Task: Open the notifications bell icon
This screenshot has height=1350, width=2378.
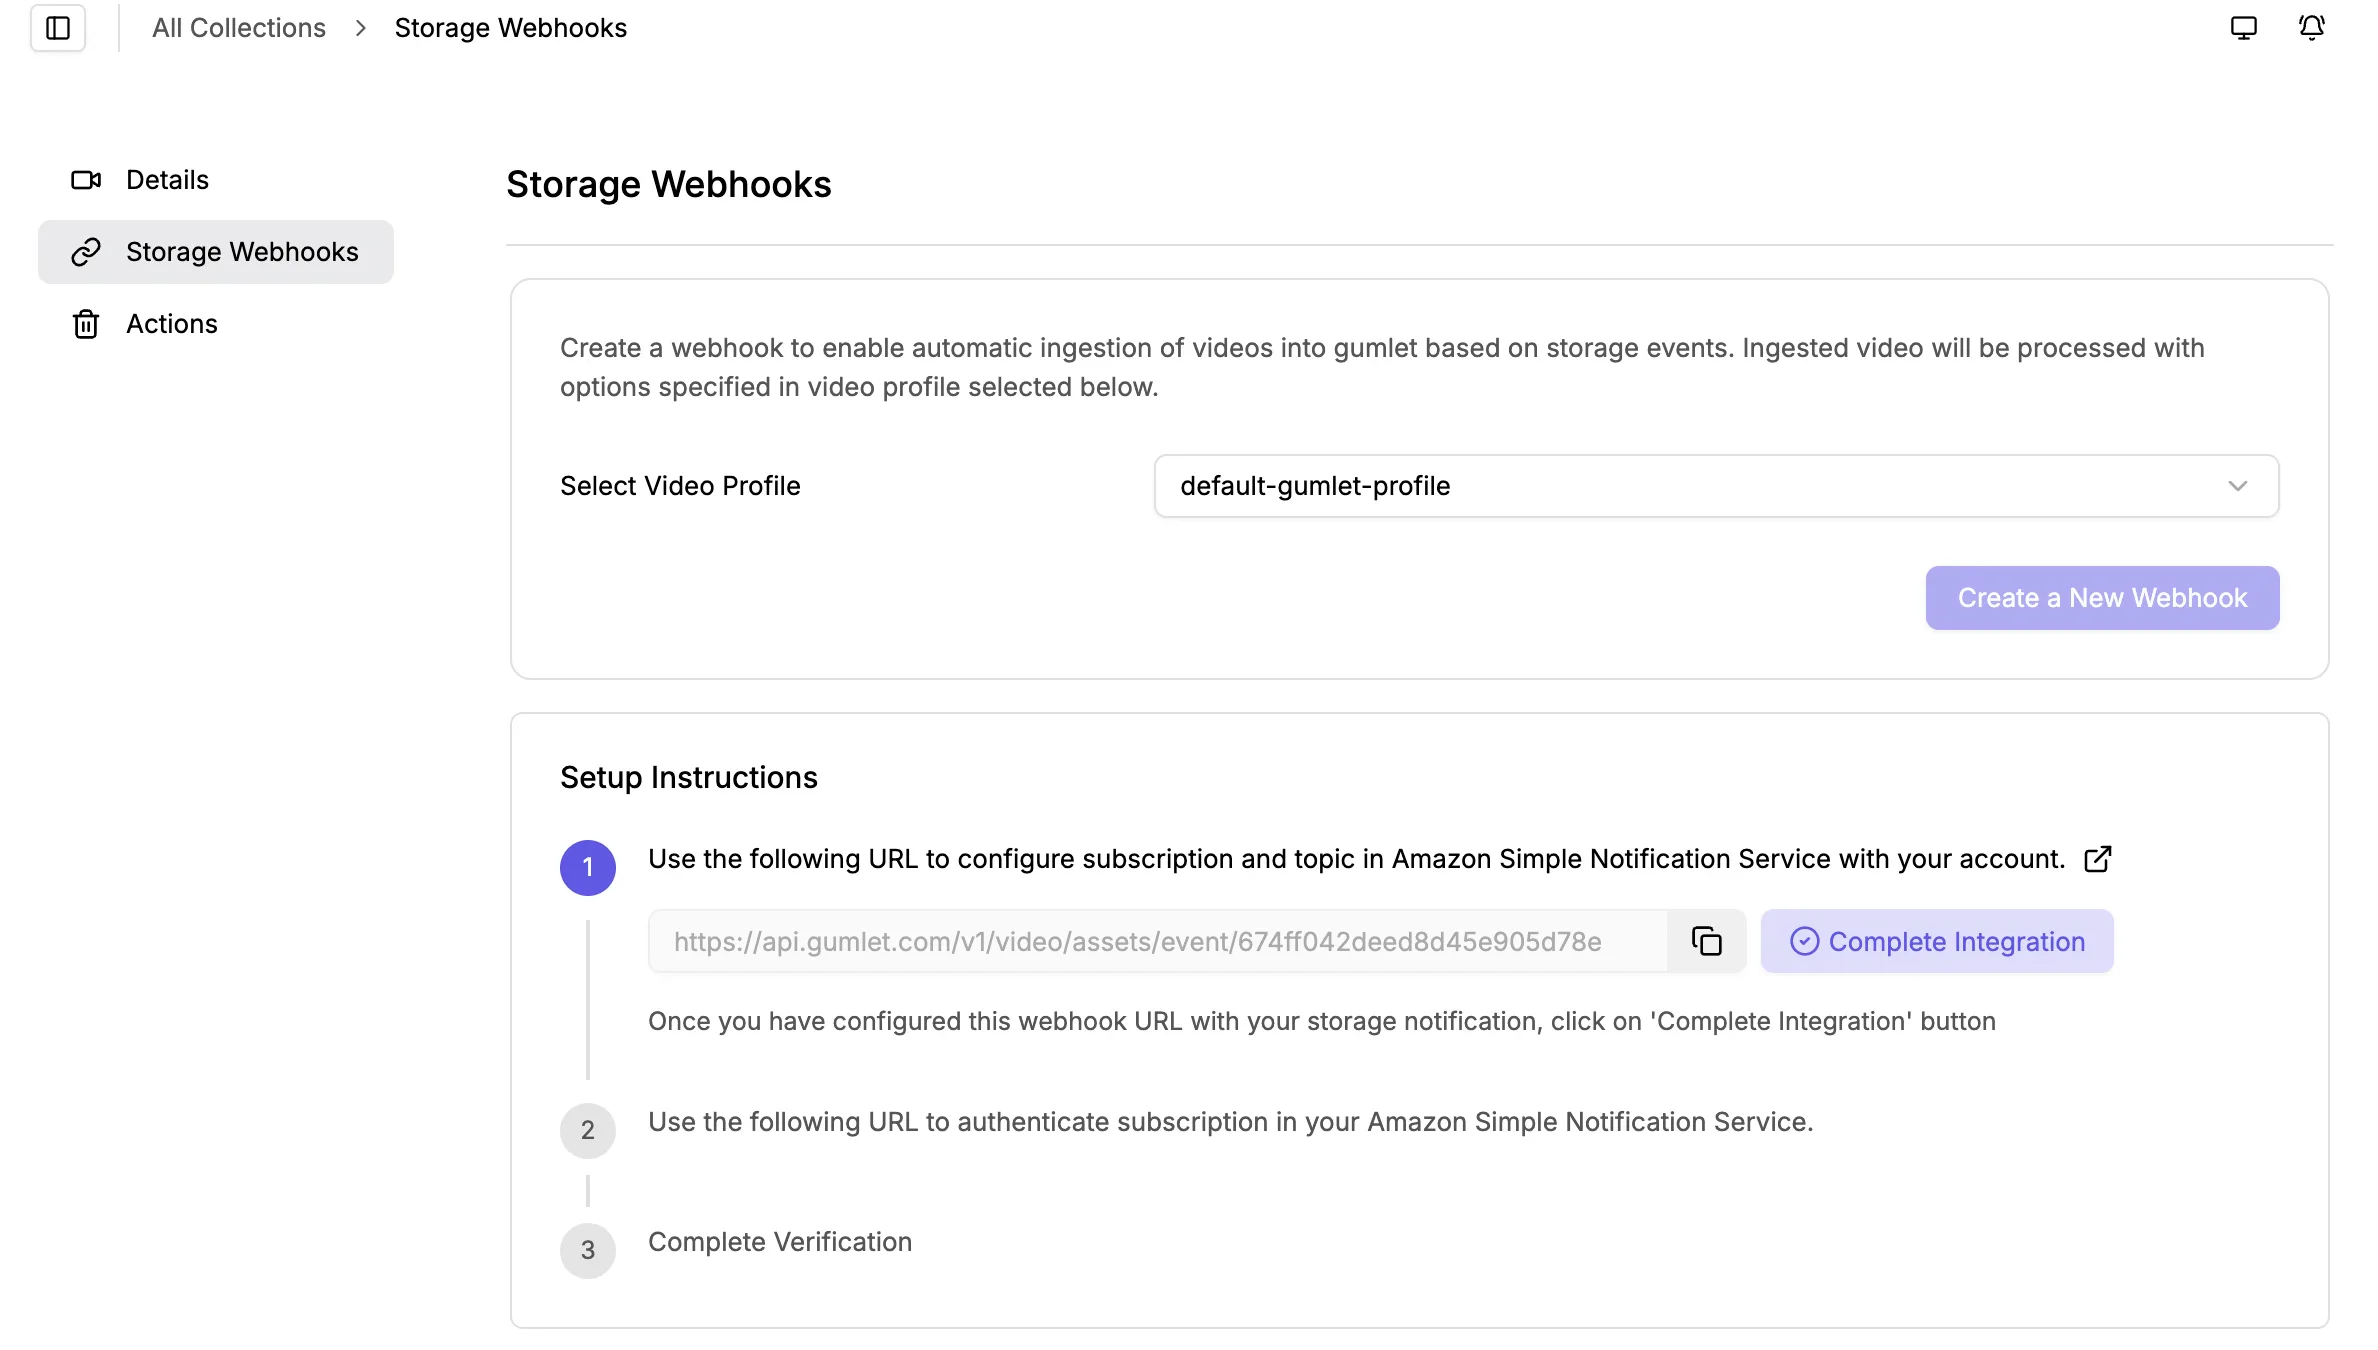Action: [2311, 28]
